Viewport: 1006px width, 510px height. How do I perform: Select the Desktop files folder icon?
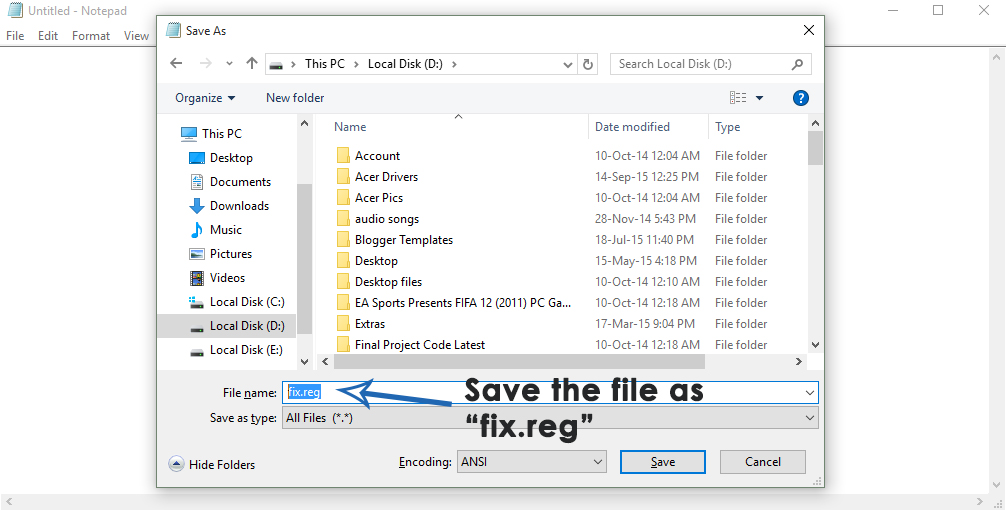click(343, 282)
